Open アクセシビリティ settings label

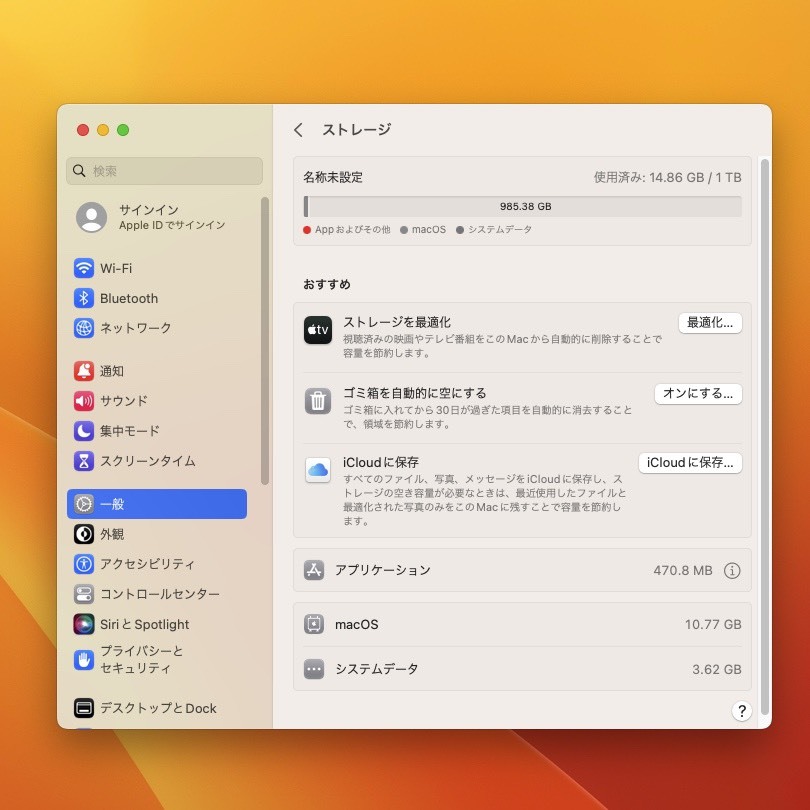147,564
